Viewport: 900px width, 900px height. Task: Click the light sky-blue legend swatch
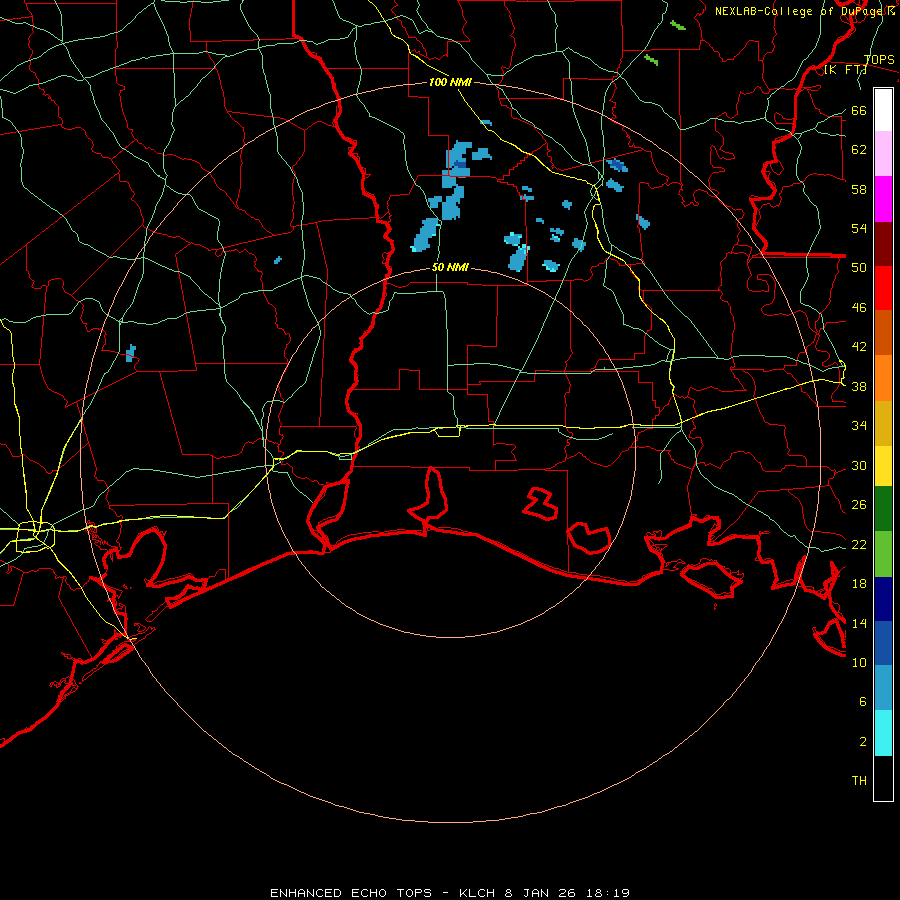[883, 688]
